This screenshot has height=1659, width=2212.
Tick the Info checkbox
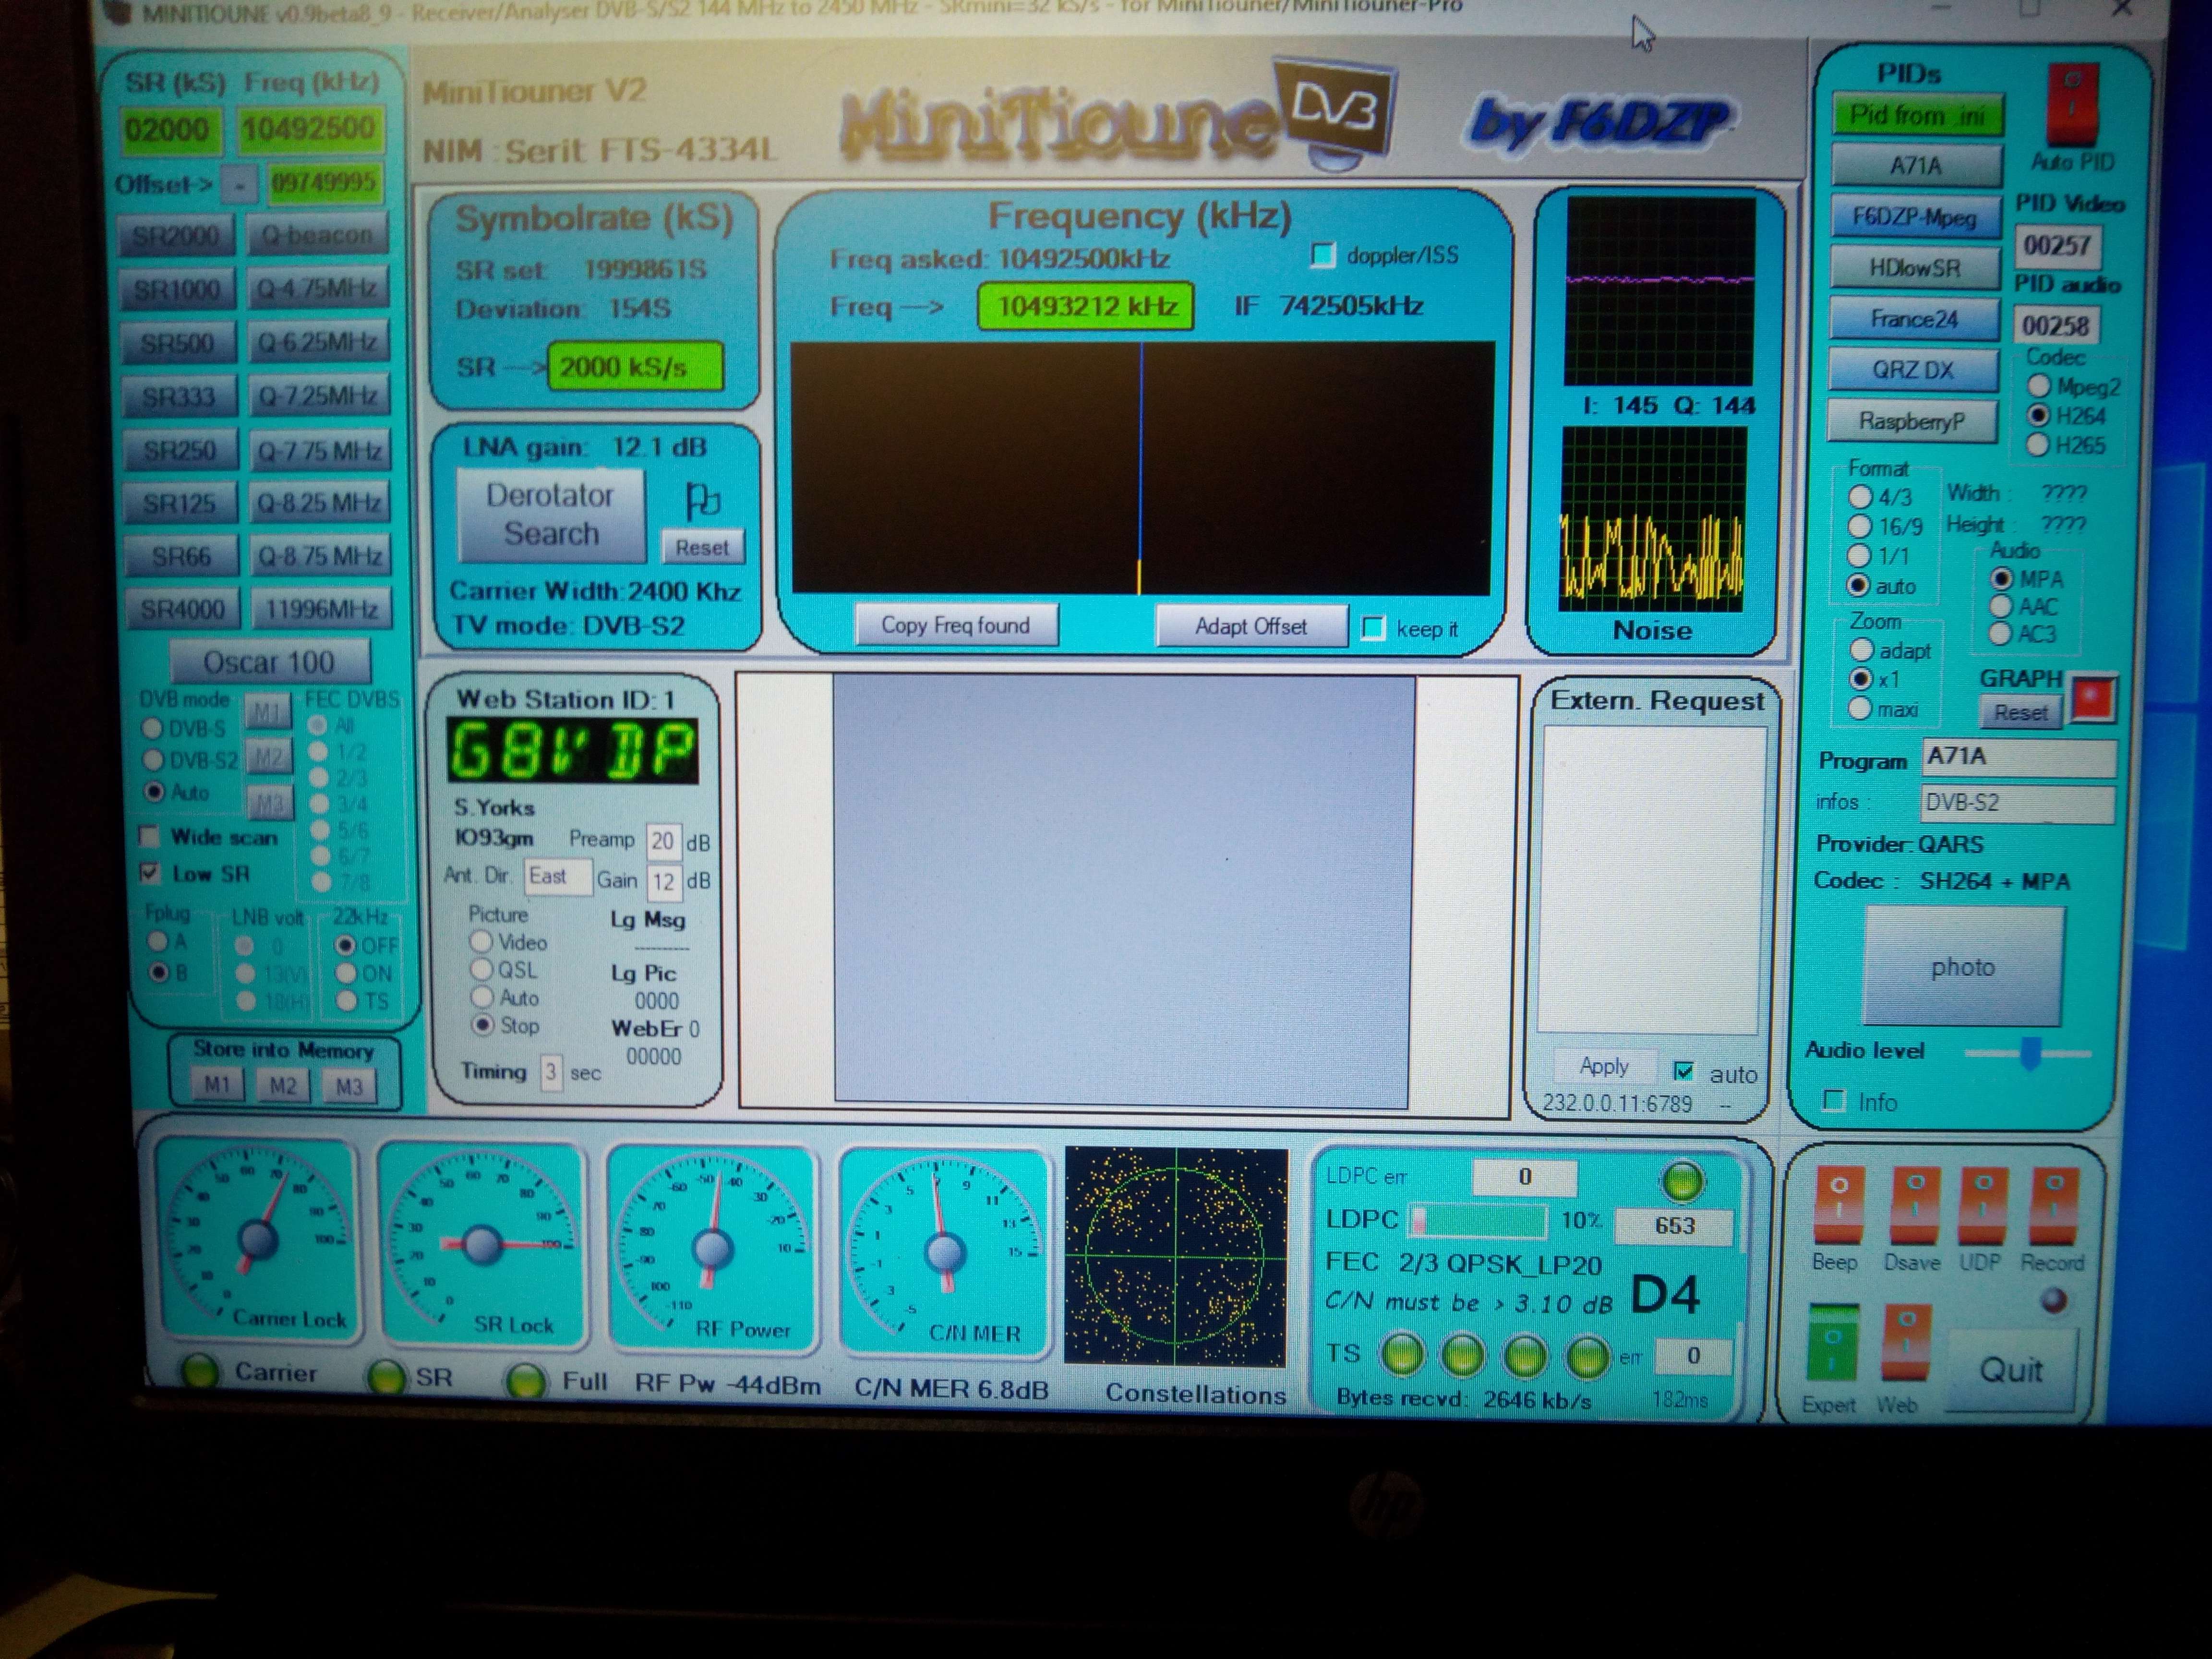coord(1833,1101)
